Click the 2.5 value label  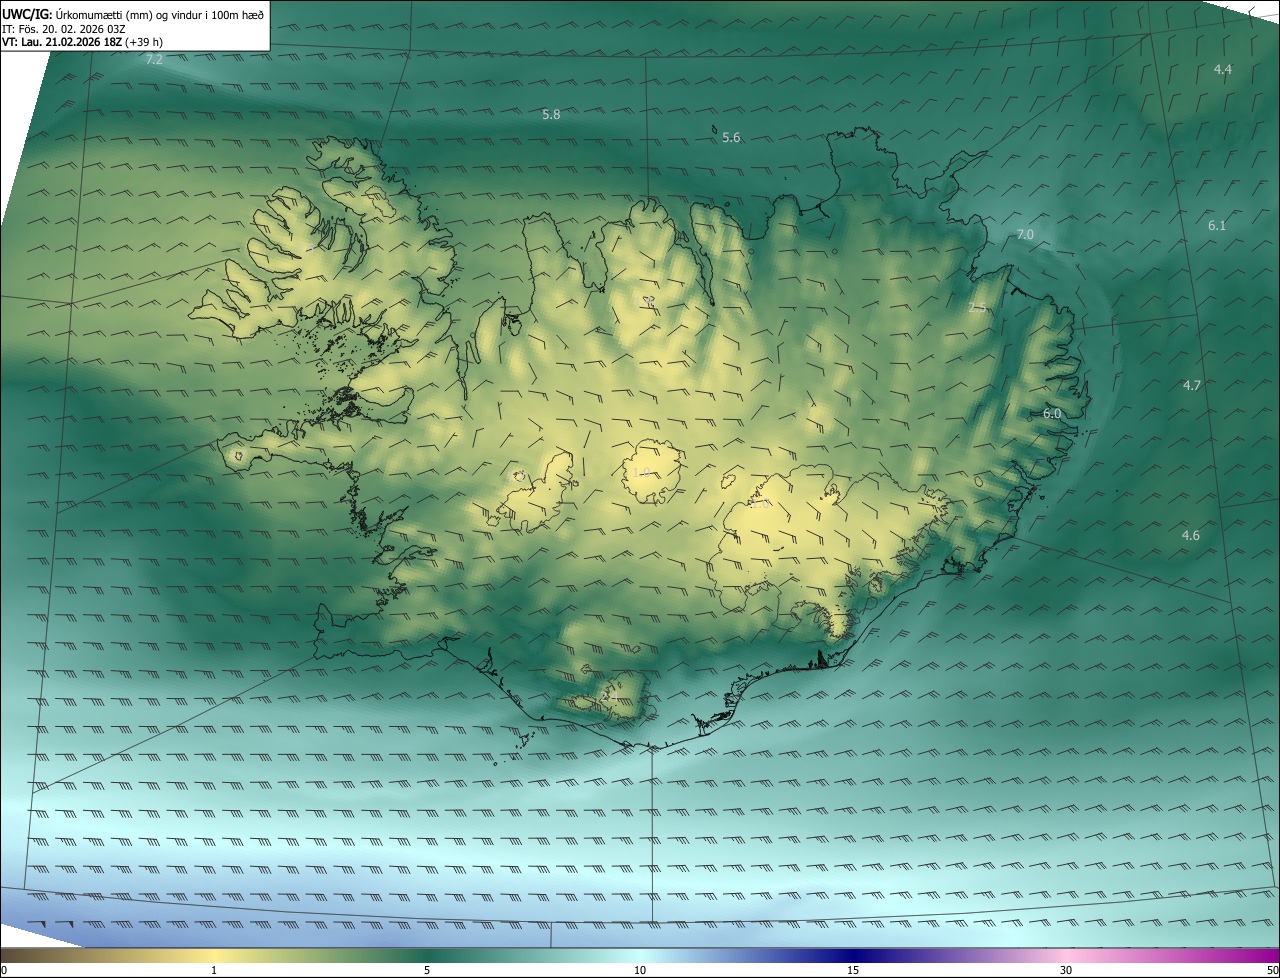[x=977, y=309]
